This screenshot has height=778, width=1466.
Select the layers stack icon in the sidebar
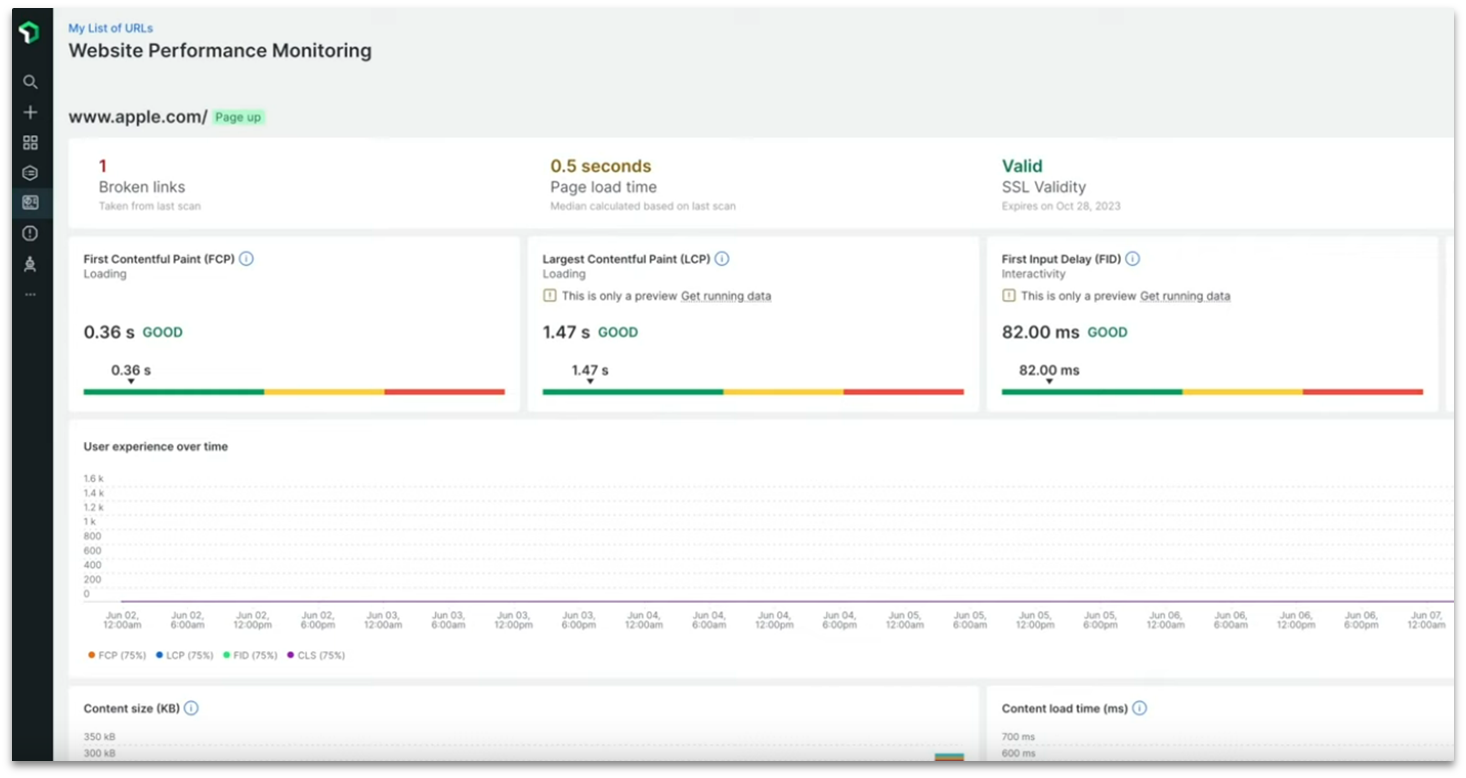[30, 172]
